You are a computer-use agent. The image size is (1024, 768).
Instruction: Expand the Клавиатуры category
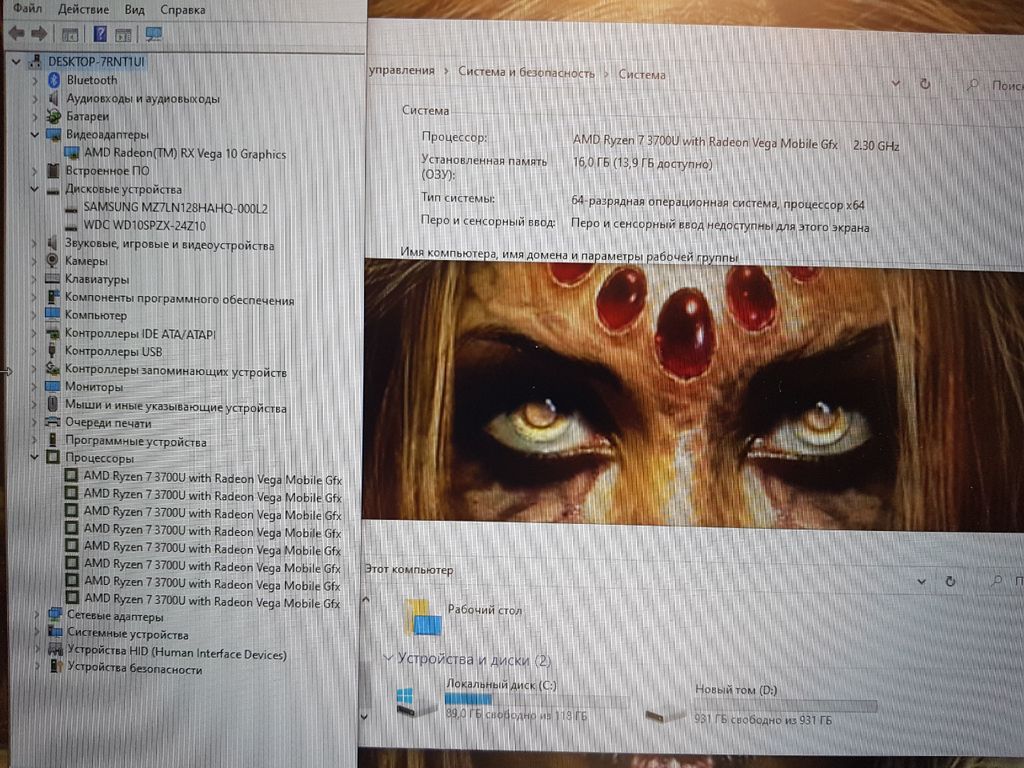(x=34, y=279)
